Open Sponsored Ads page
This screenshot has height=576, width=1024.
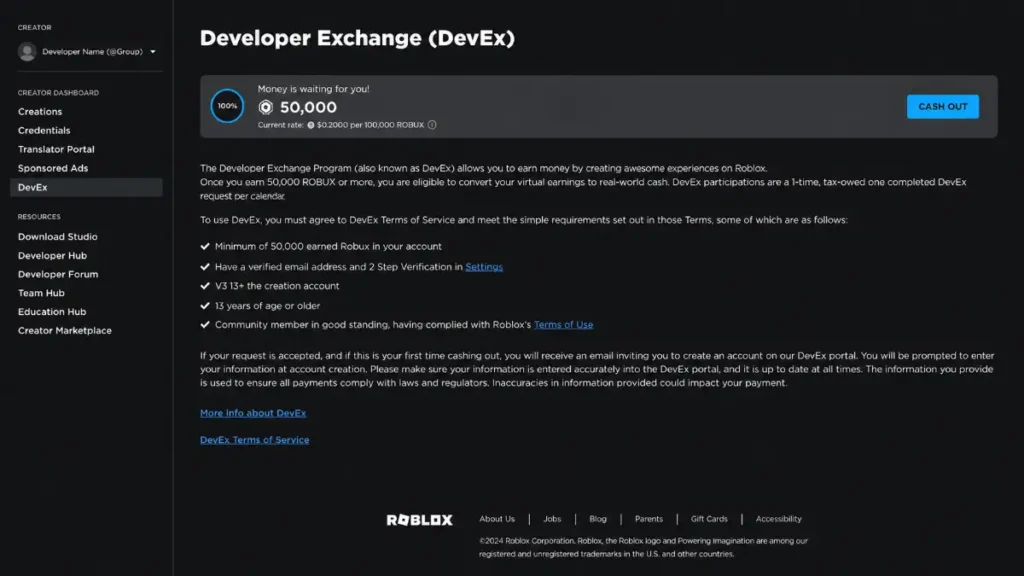pyautogui.click(x=53, y=168)
